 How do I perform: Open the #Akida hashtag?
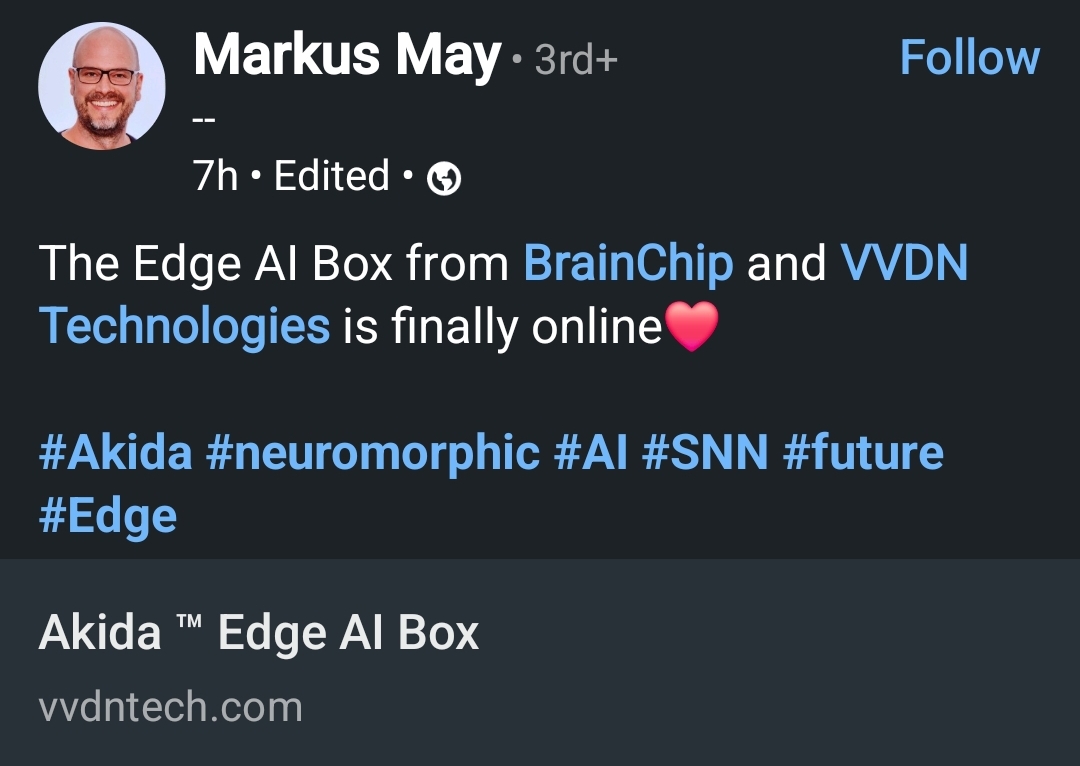point(115,452)
